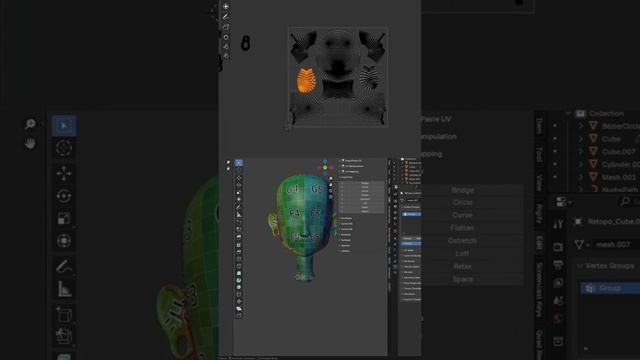The height and width of the screenshot is (360, 640).
Task: Click the large blurred zoom magnifier icon
Action: click(30, 124)
